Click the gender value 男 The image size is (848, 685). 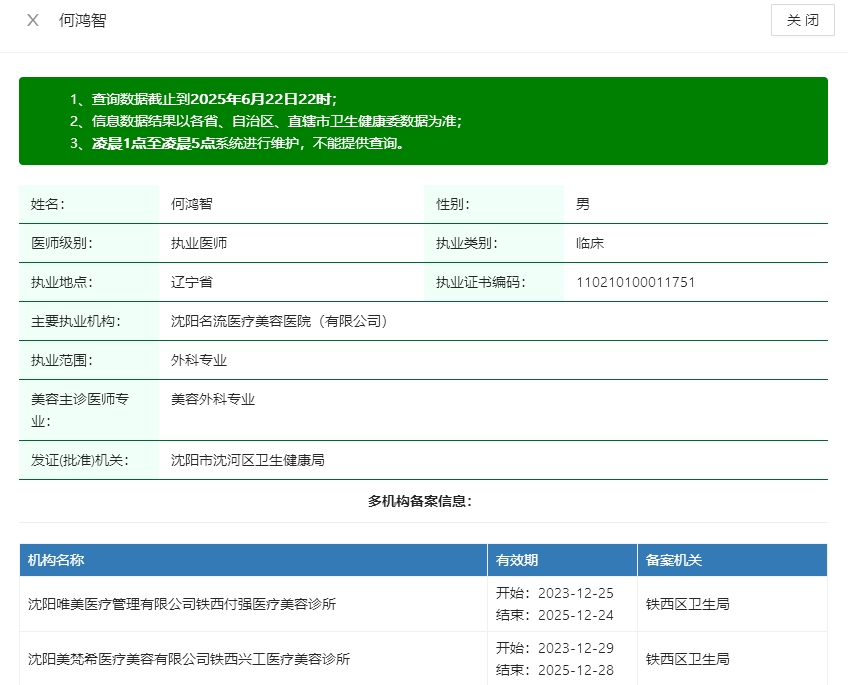[582, 204]
